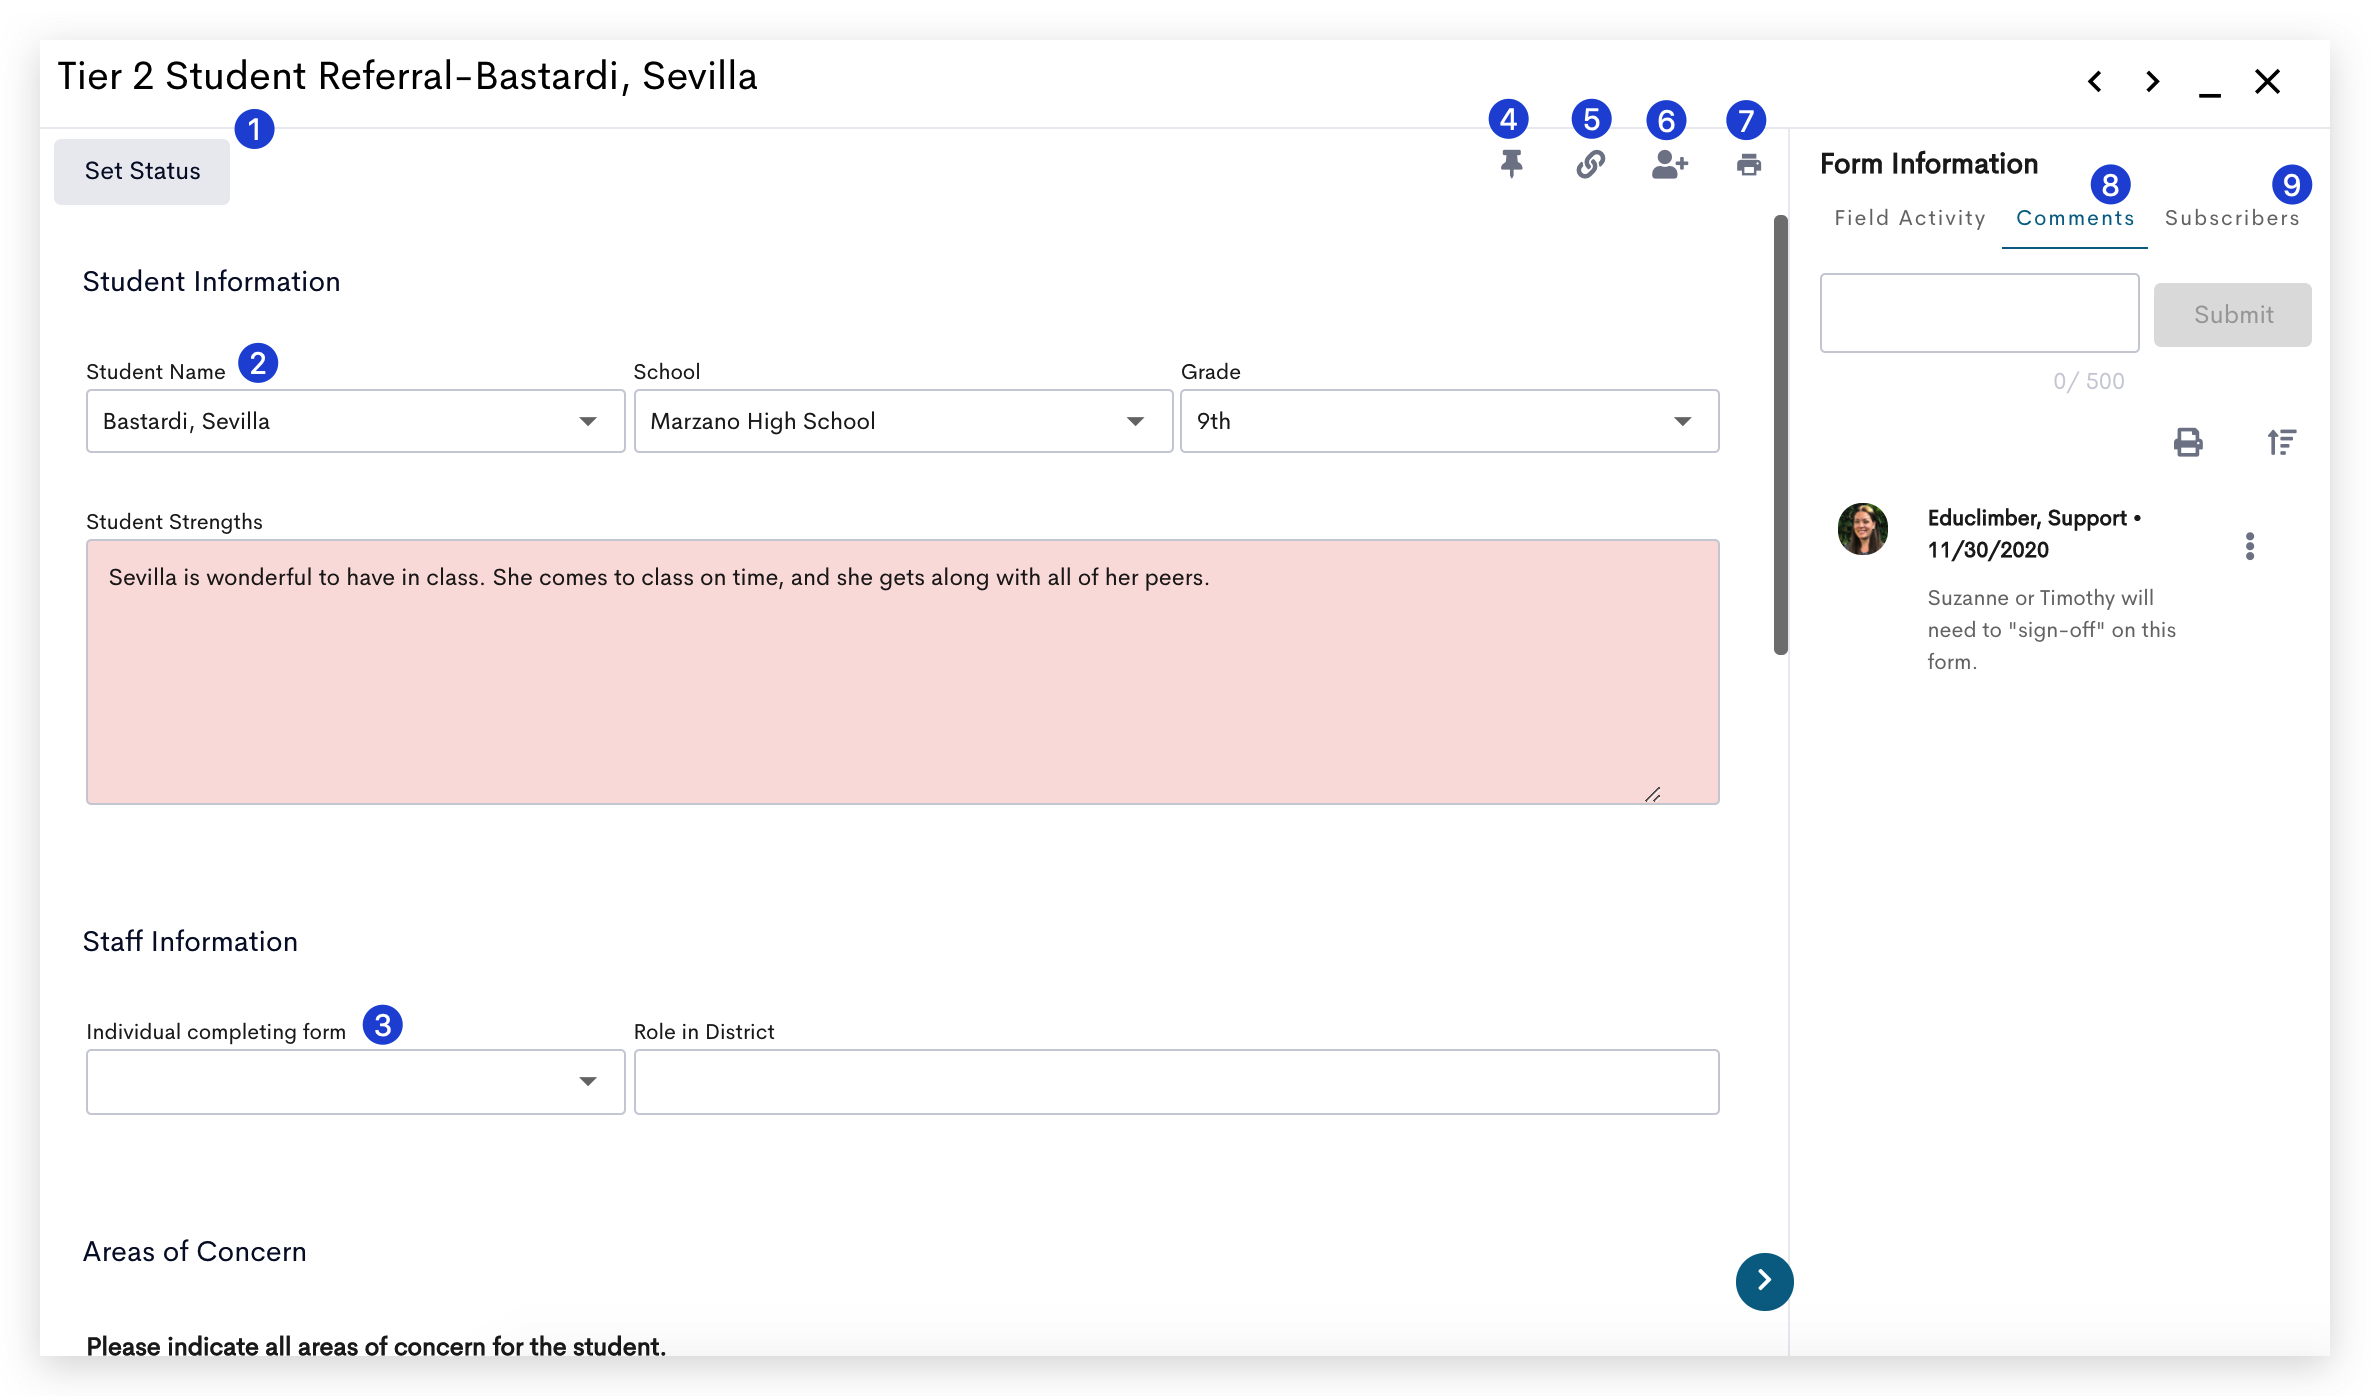Close the Tier 2 Student Referral form
The width and height of the screenshot is (2370, 1396).
point(2267,81)
